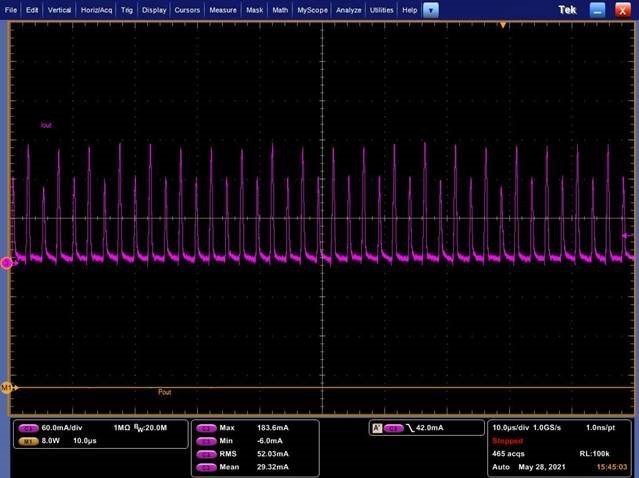Open the MyScope menu
This screenshot has height=478, width=639.
312,10
